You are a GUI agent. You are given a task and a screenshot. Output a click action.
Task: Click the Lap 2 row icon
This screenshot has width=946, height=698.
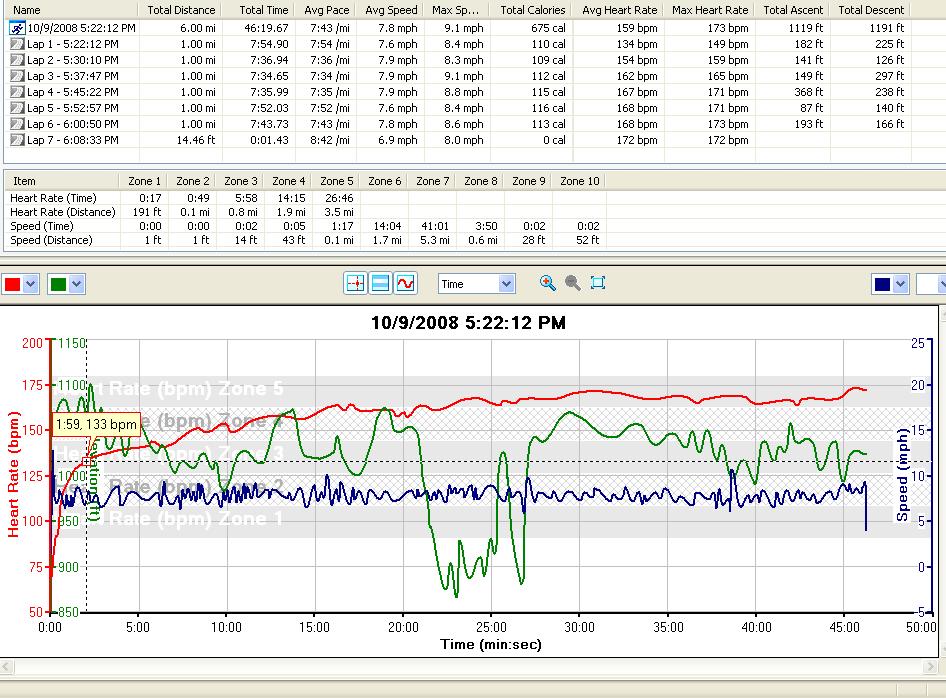[17, 60]
